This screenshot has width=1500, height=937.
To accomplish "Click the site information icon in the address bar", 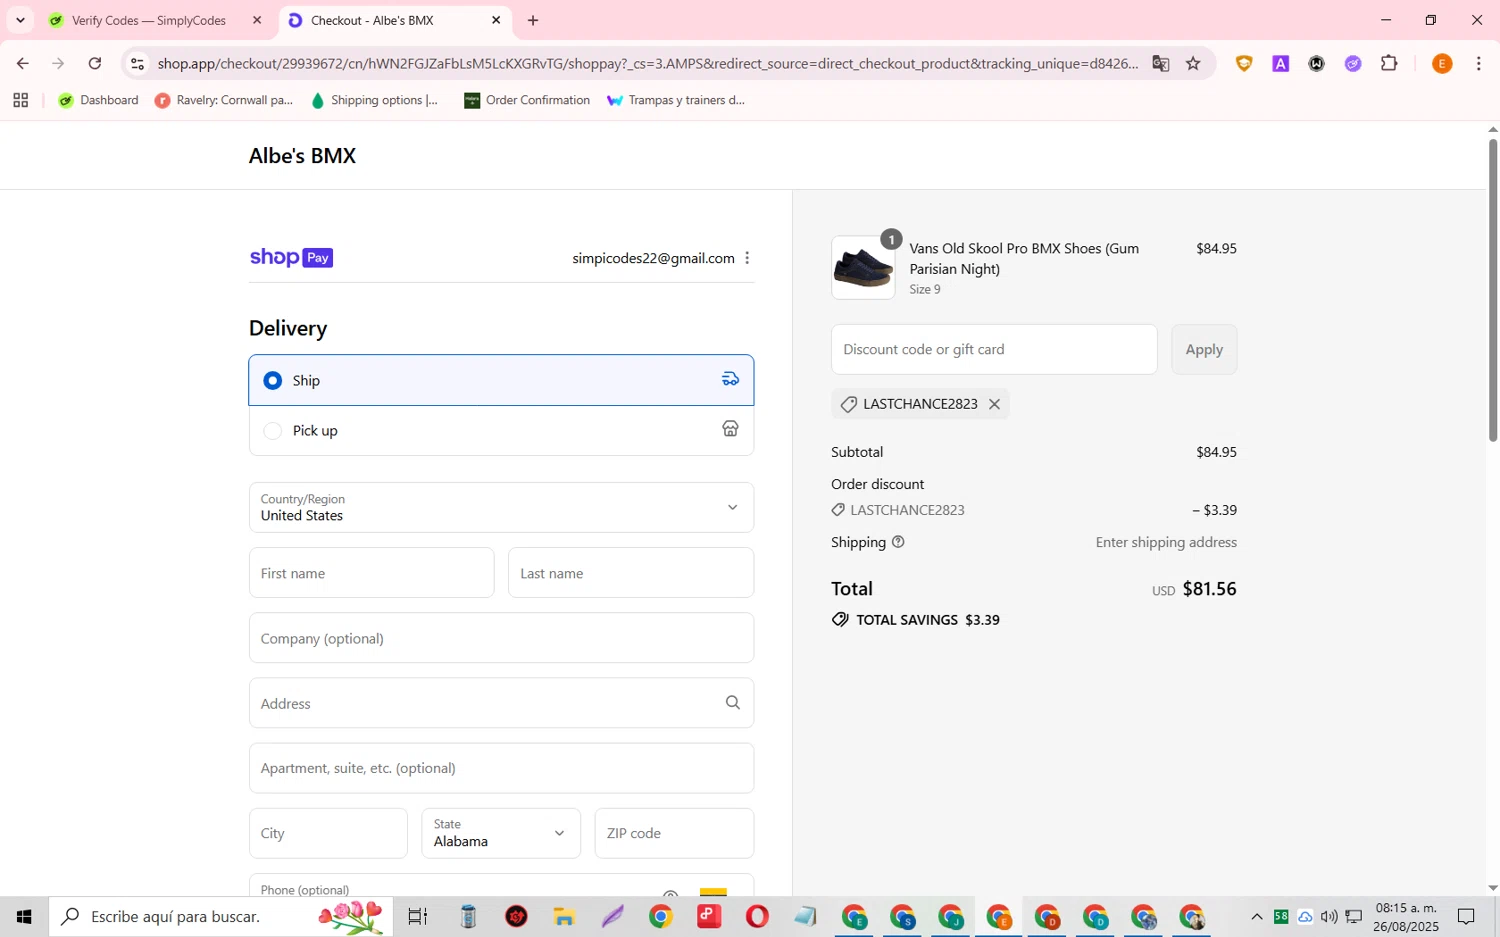I will pos(138,64).
